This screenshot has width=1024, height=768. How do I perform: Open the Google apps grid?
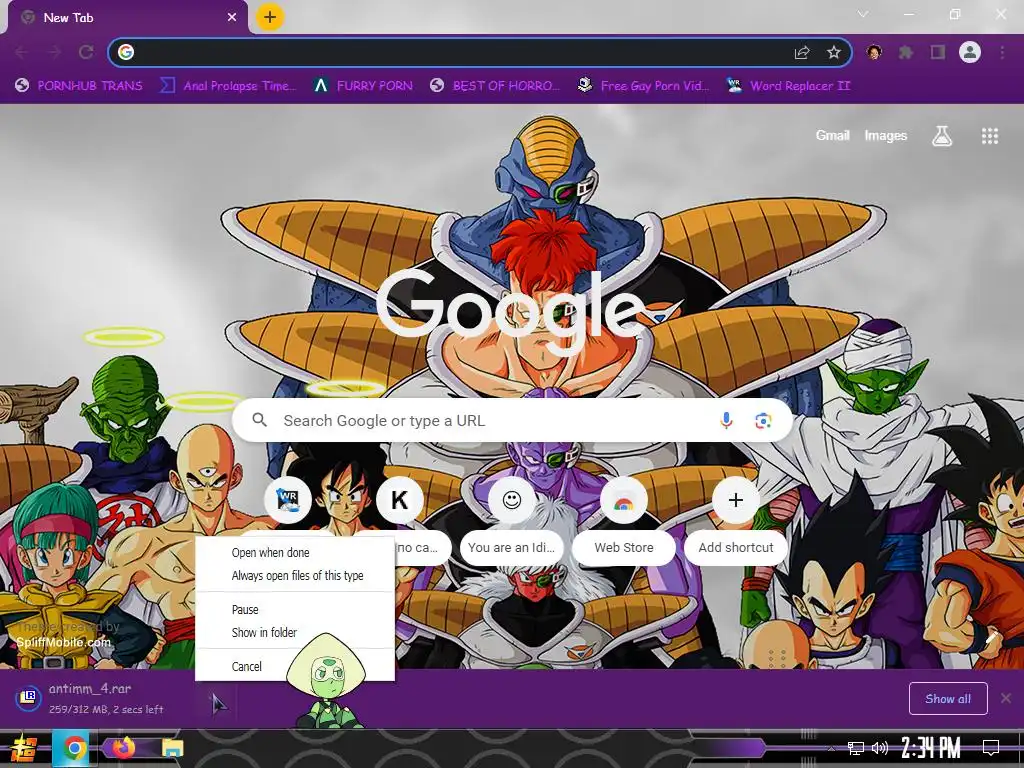pyautogui.click(x=990, y=136)
